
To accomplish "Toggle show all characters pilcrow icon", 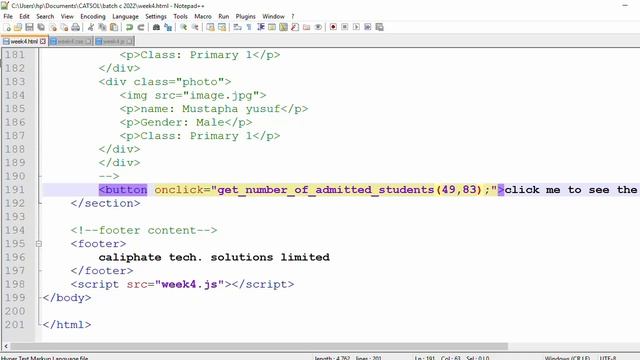I will tap(249, 27).
